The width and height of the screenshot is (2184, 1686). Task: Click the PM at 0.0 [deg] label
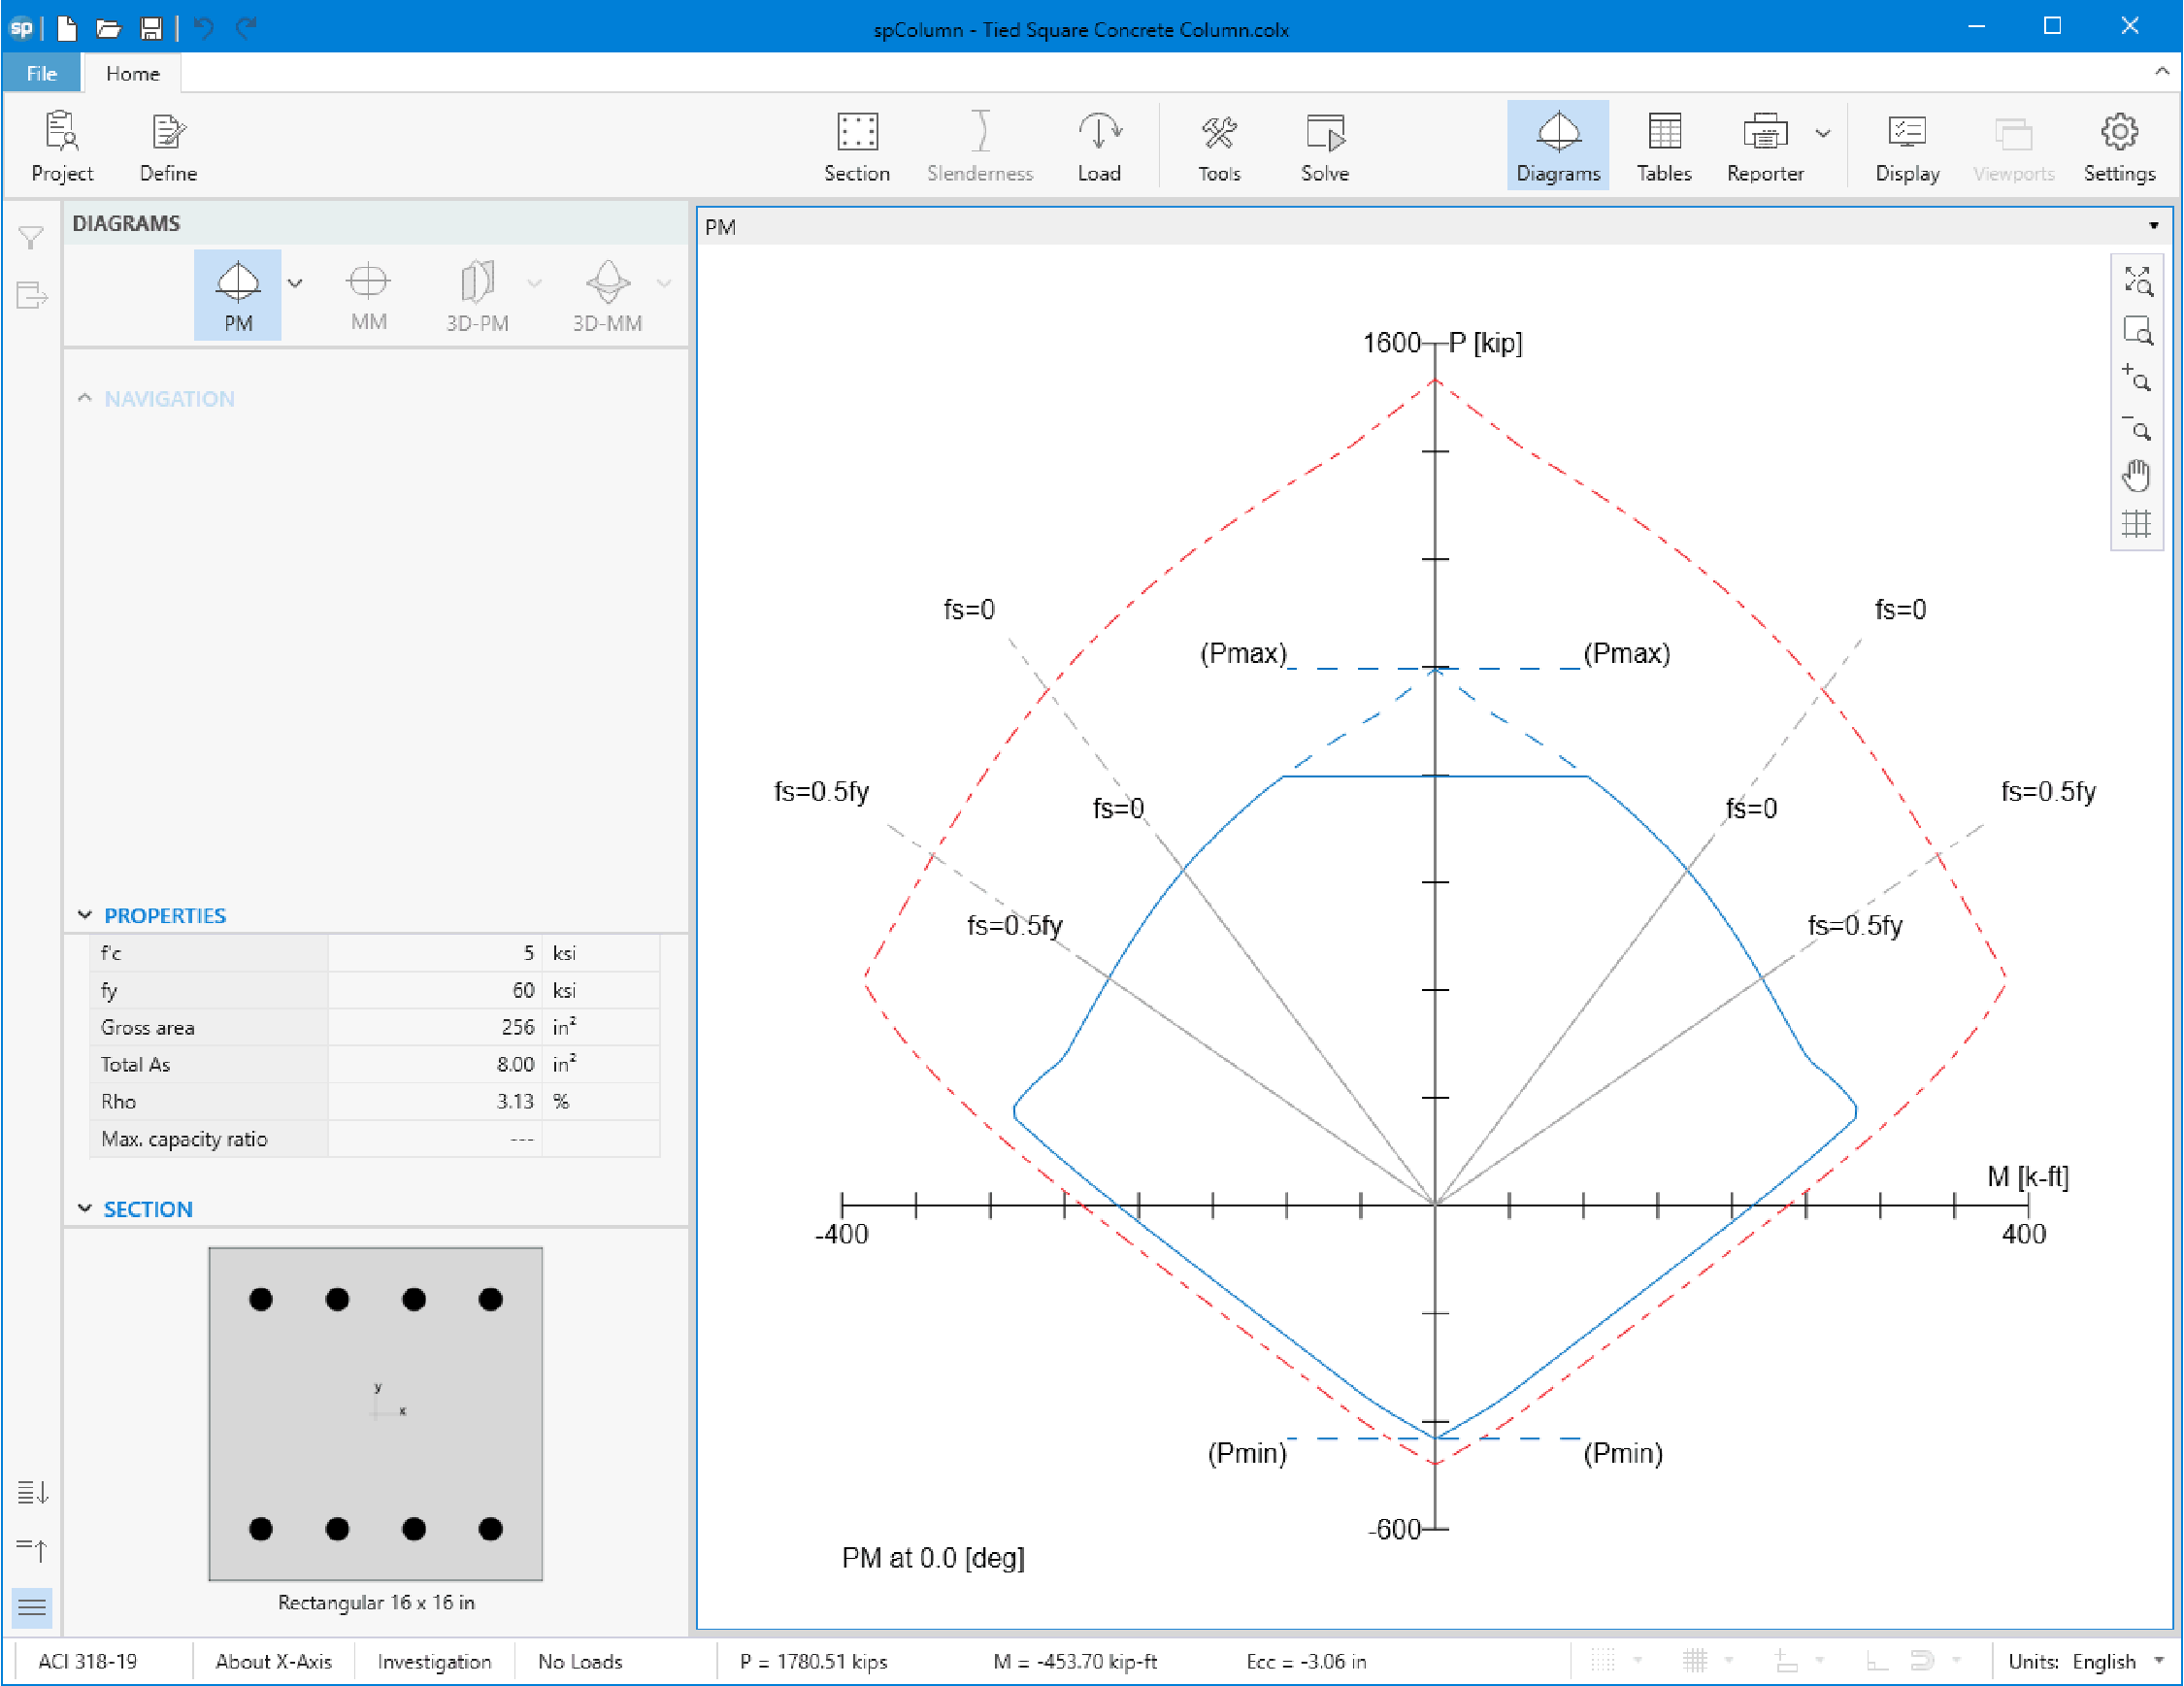click(933, 1558)
